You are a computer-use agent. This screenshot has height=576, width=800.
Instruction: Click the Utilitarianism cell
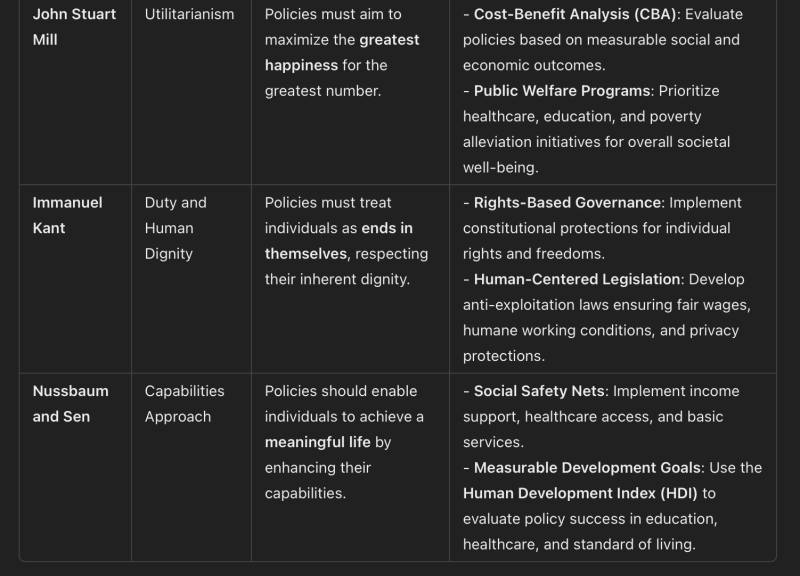click(x=189, y=14)
